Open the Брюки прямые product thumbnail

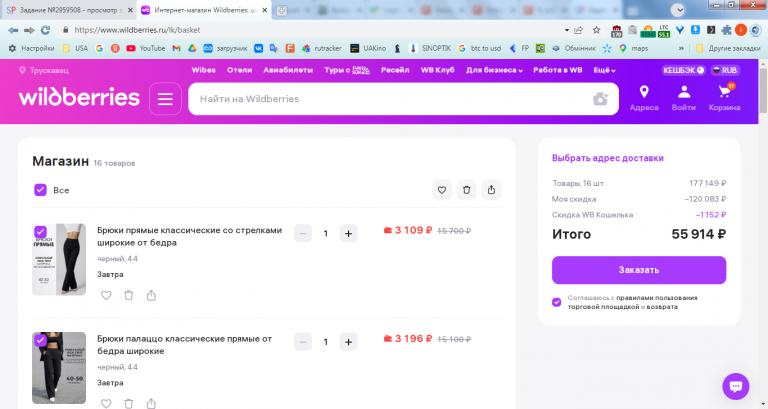(59, 260)
